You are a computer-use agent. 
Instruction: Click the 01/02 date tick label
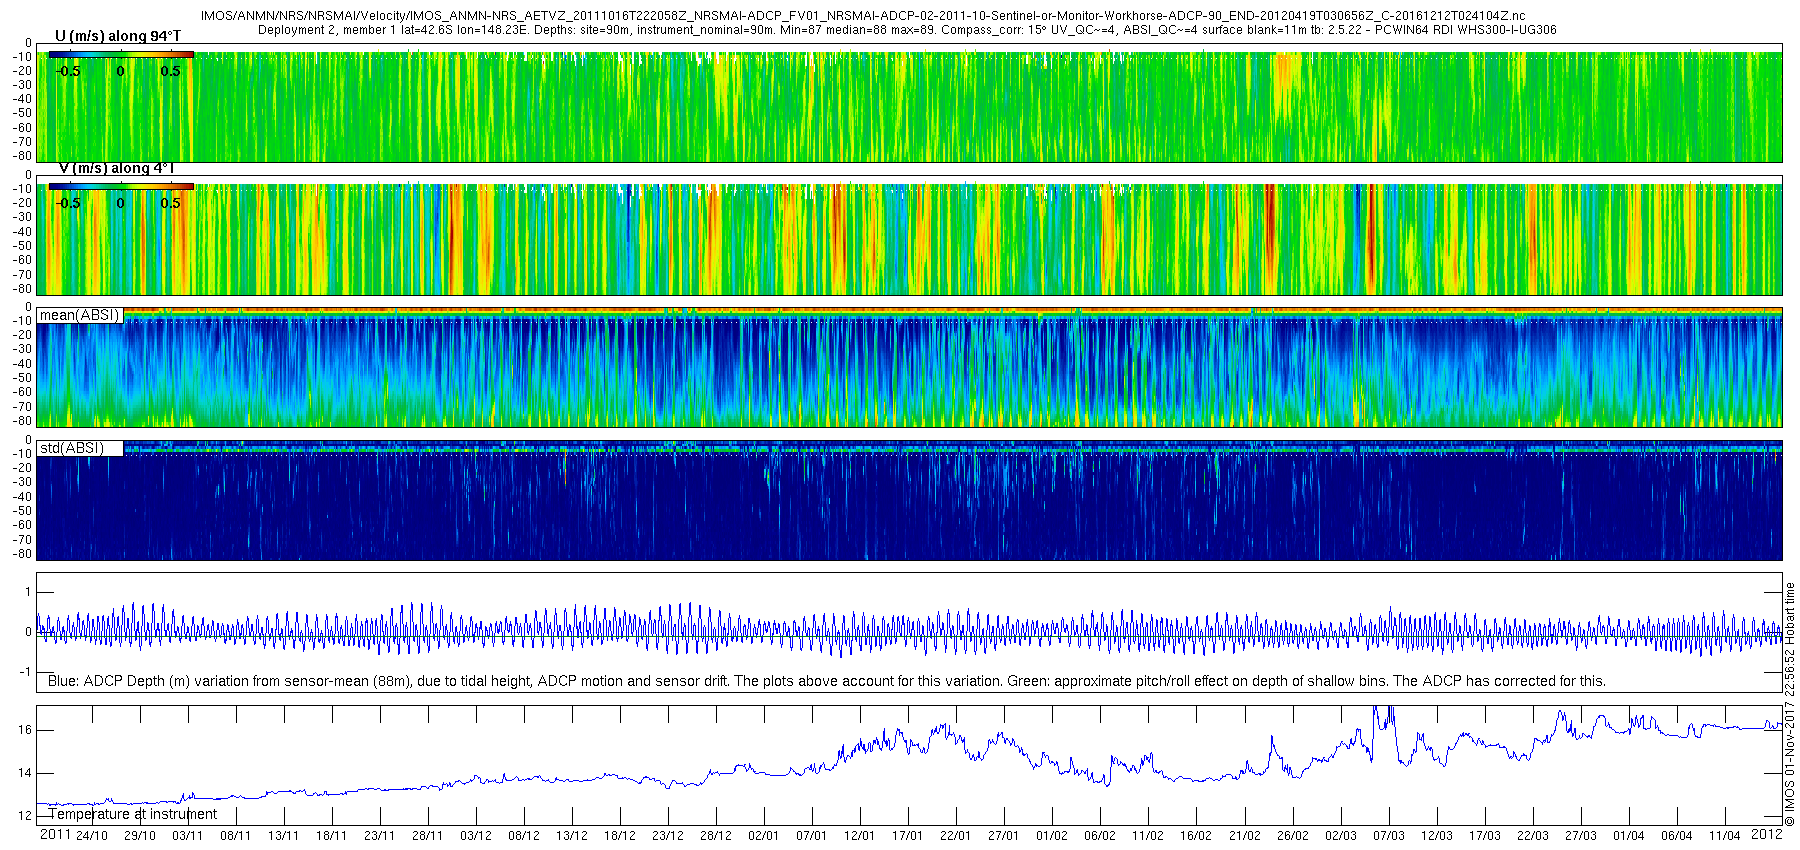click(1052, 836)
